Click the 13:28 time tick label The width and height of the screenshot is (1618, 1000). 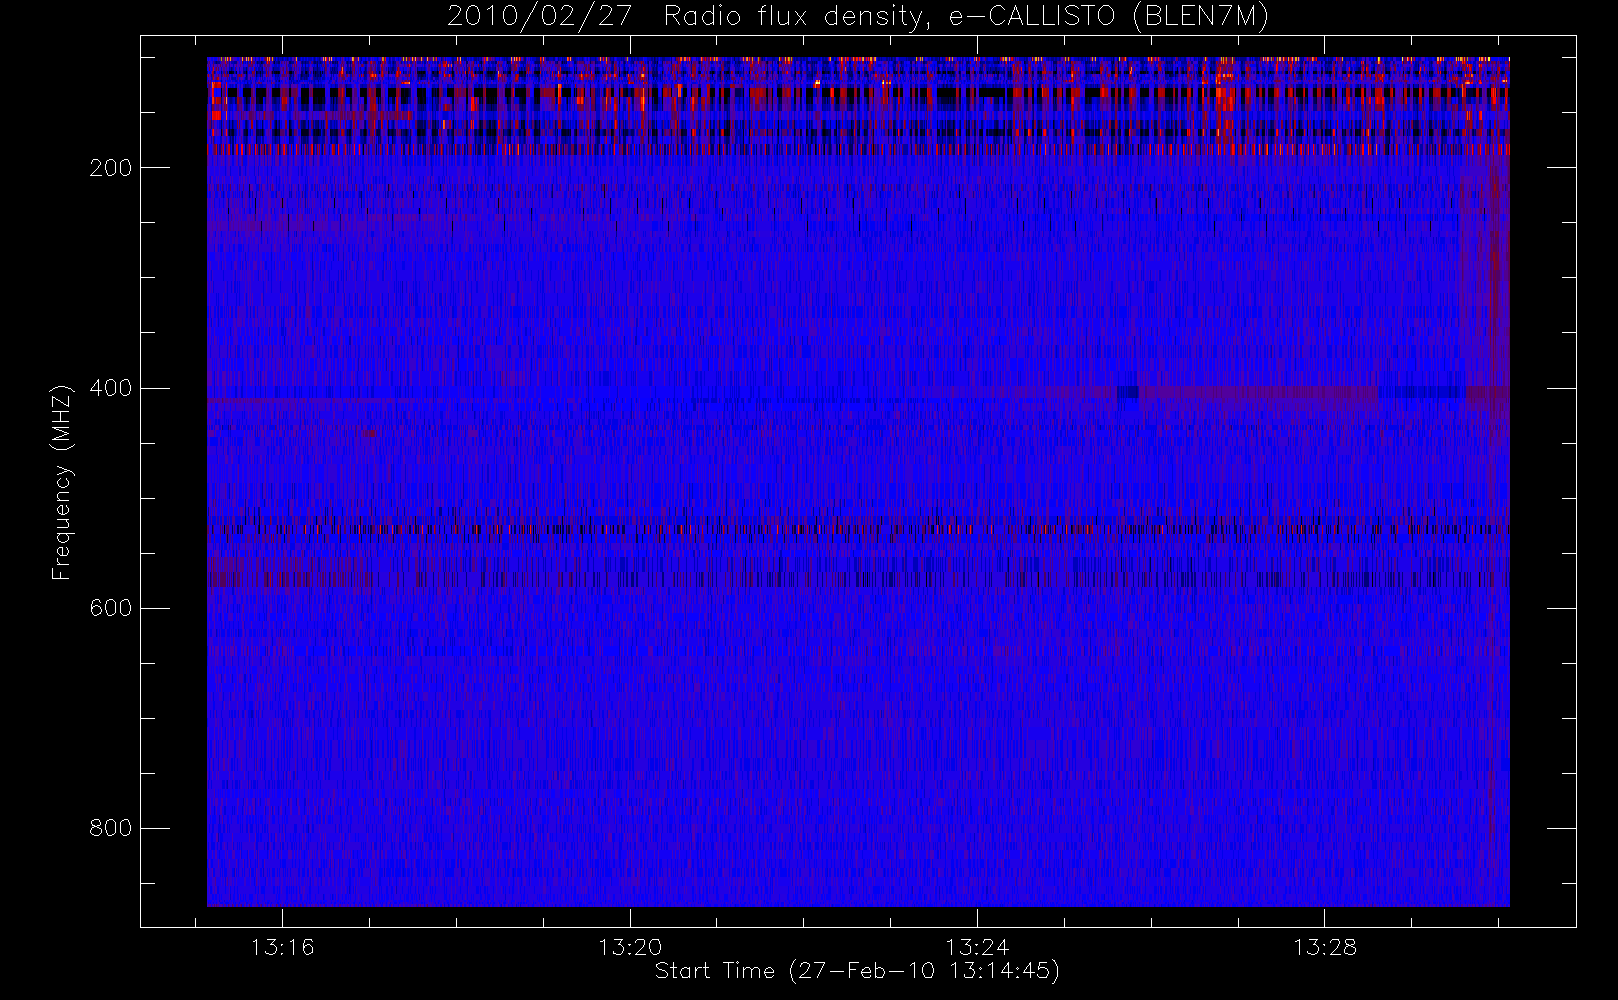tap(1324, 947)
